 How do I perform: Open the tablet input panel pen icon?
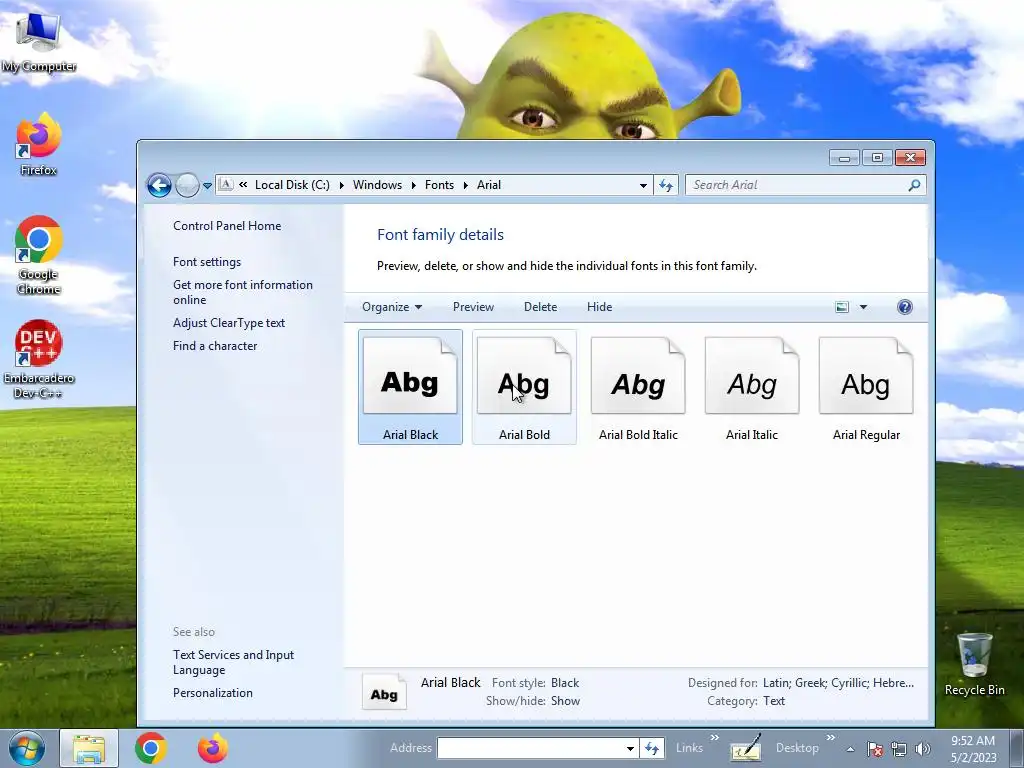(x=746, y=748)
